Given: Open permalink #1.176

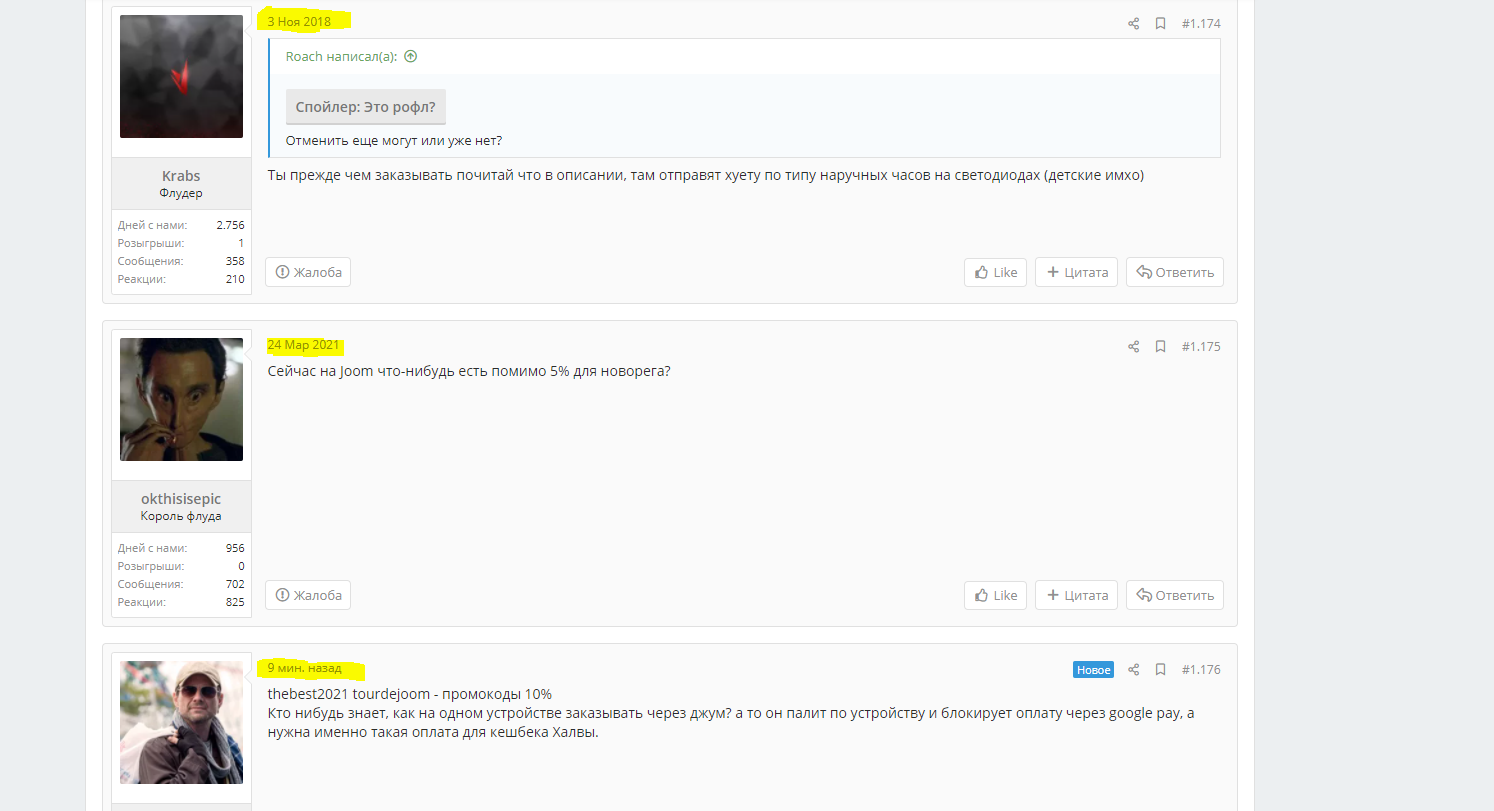Looking at the screenshot, I should pyautogui.click(x=1201, y=669).
